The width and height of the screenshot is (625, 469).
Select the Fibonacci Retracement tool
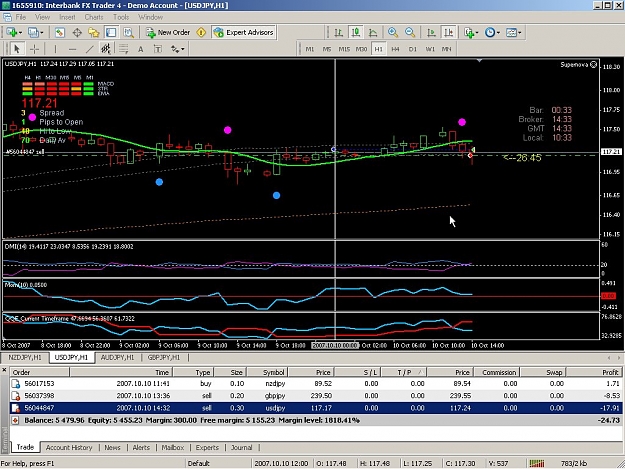123,49
